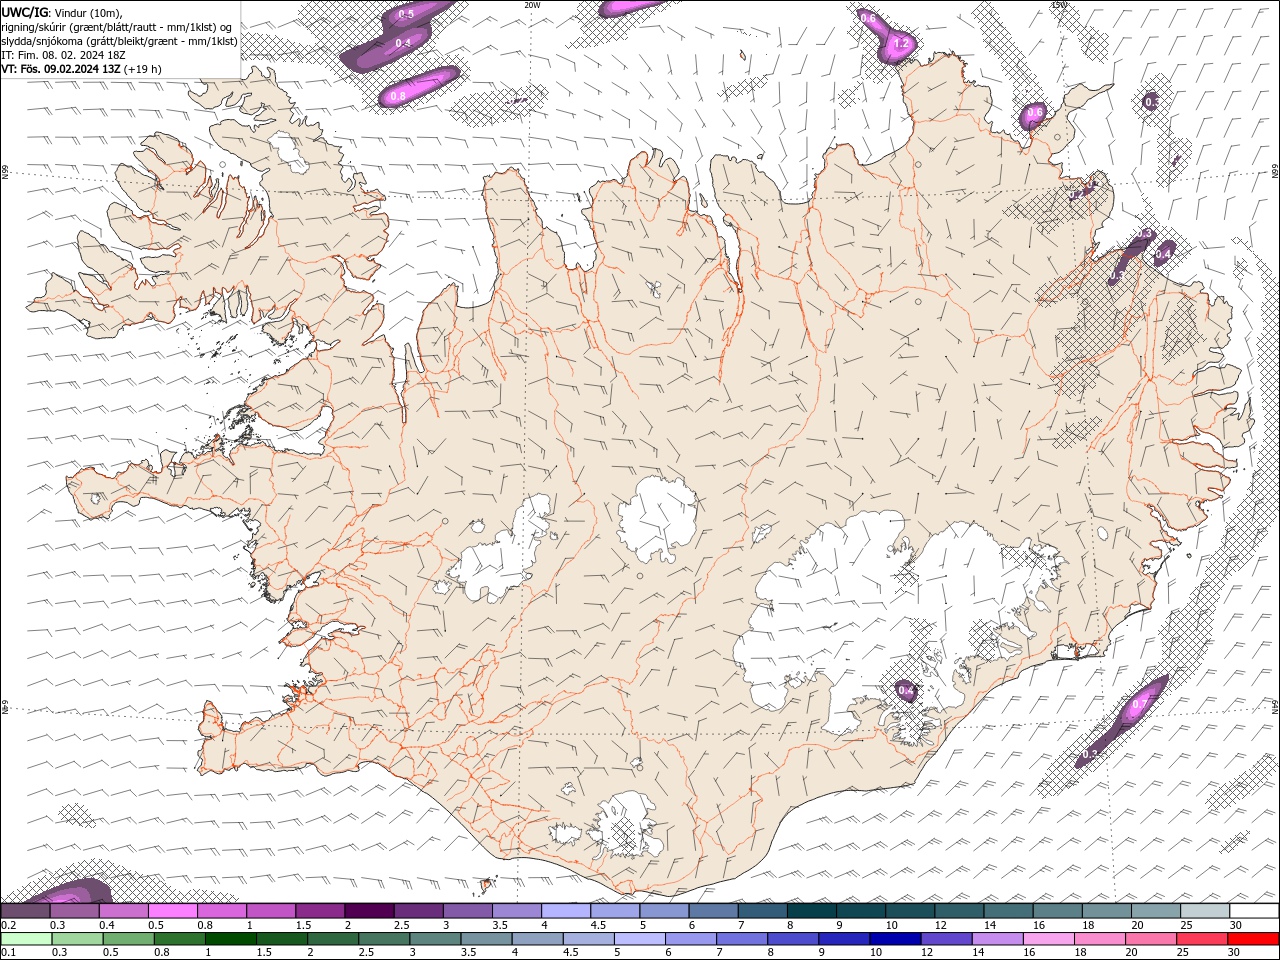
Task: Click the bright pink snow swatch from 0.5 to 0.8
Action: (x=173, y=911)
